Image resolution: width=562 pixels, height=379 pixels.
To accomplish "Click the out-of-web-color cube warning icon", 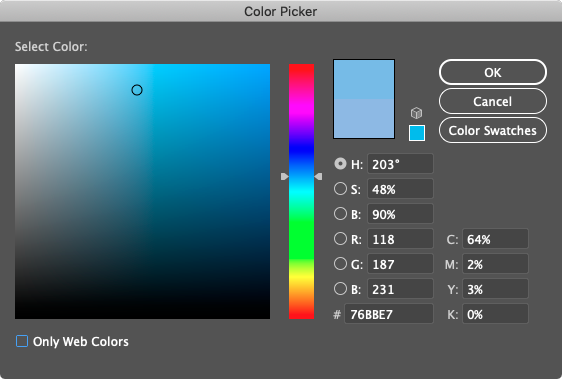I will pyautogui.click(x=416, y=113).
